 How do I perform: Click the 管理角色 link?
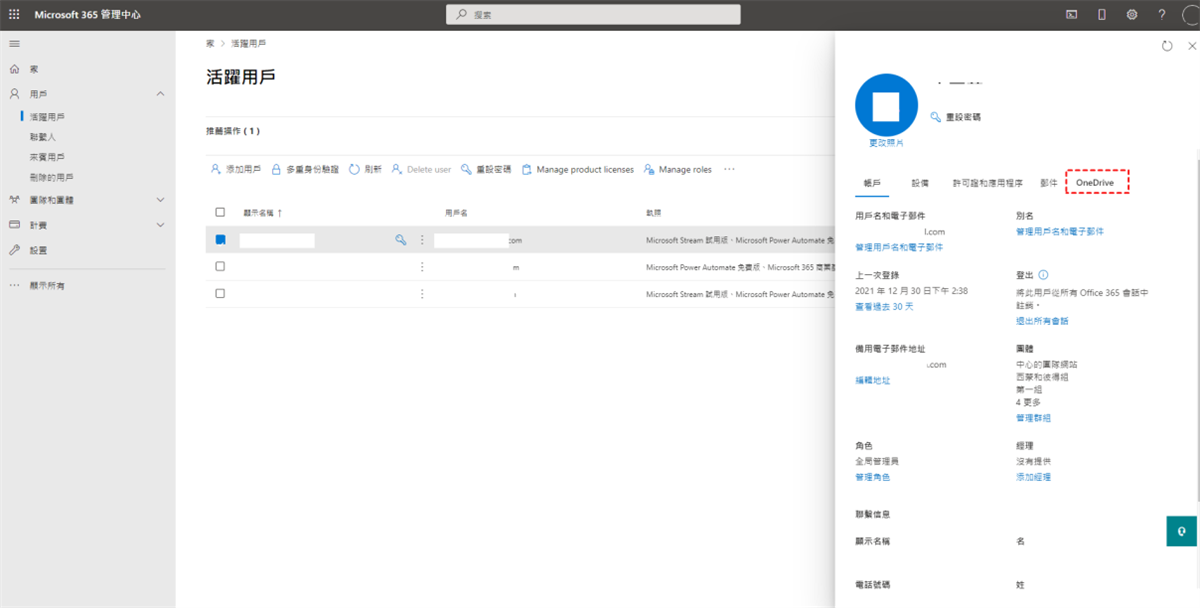(x=872, y=477)
